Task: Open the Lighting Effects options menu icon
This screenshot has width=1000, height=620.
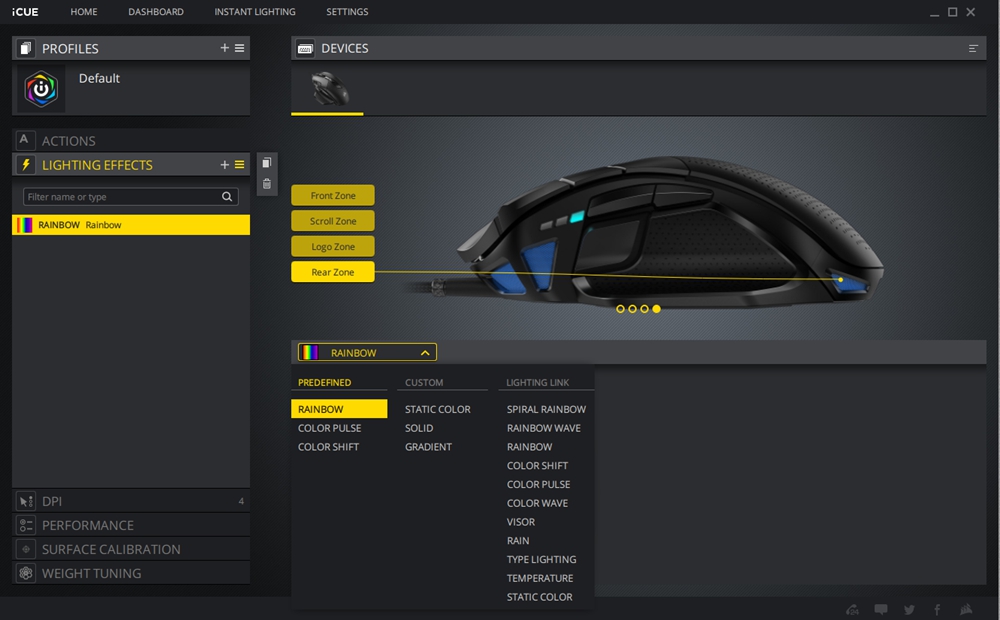Action: tap(240, 165)
